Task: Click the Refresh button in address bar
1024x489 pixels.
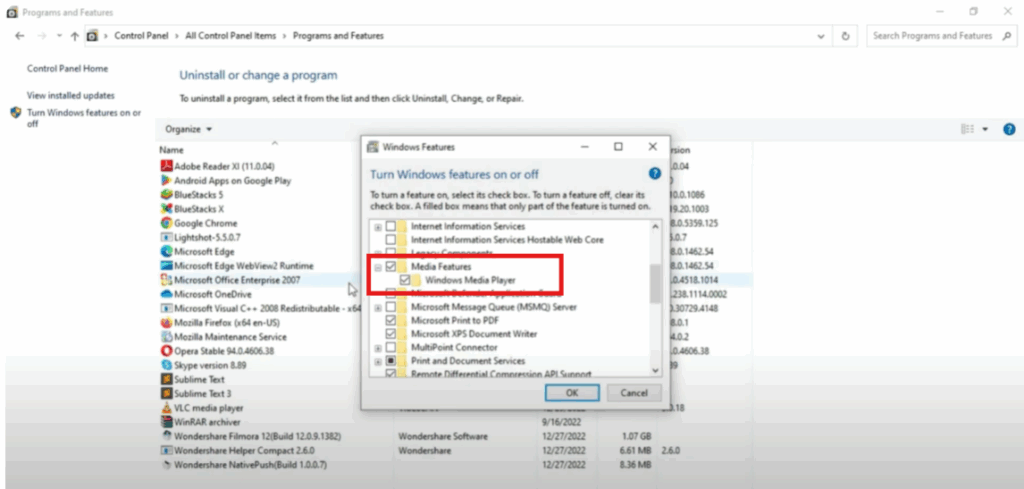Action: (846, 37)
